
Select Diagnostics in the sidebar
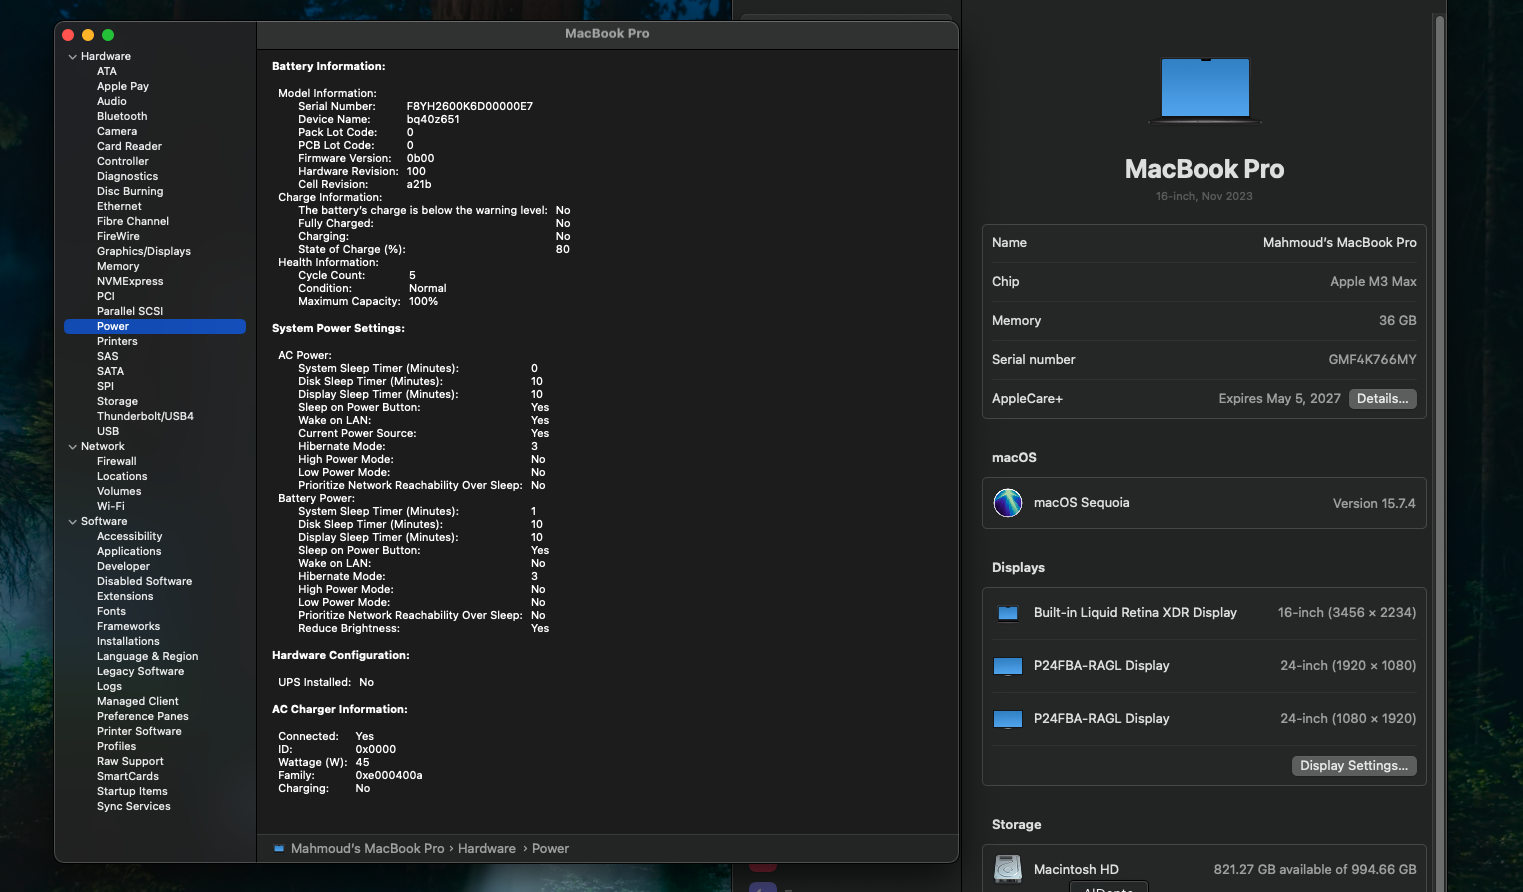point(127,177)
